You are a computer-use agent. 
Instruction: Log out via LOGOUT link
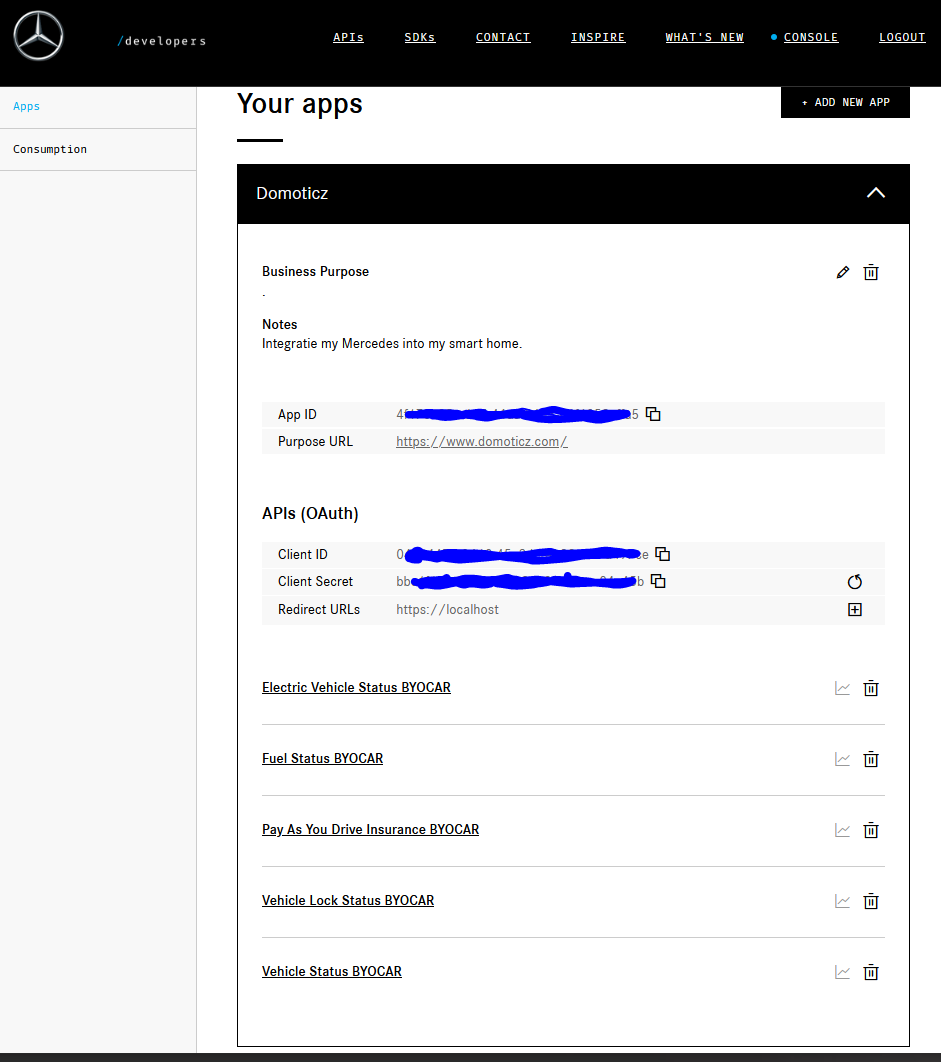[x=902, y=37]
